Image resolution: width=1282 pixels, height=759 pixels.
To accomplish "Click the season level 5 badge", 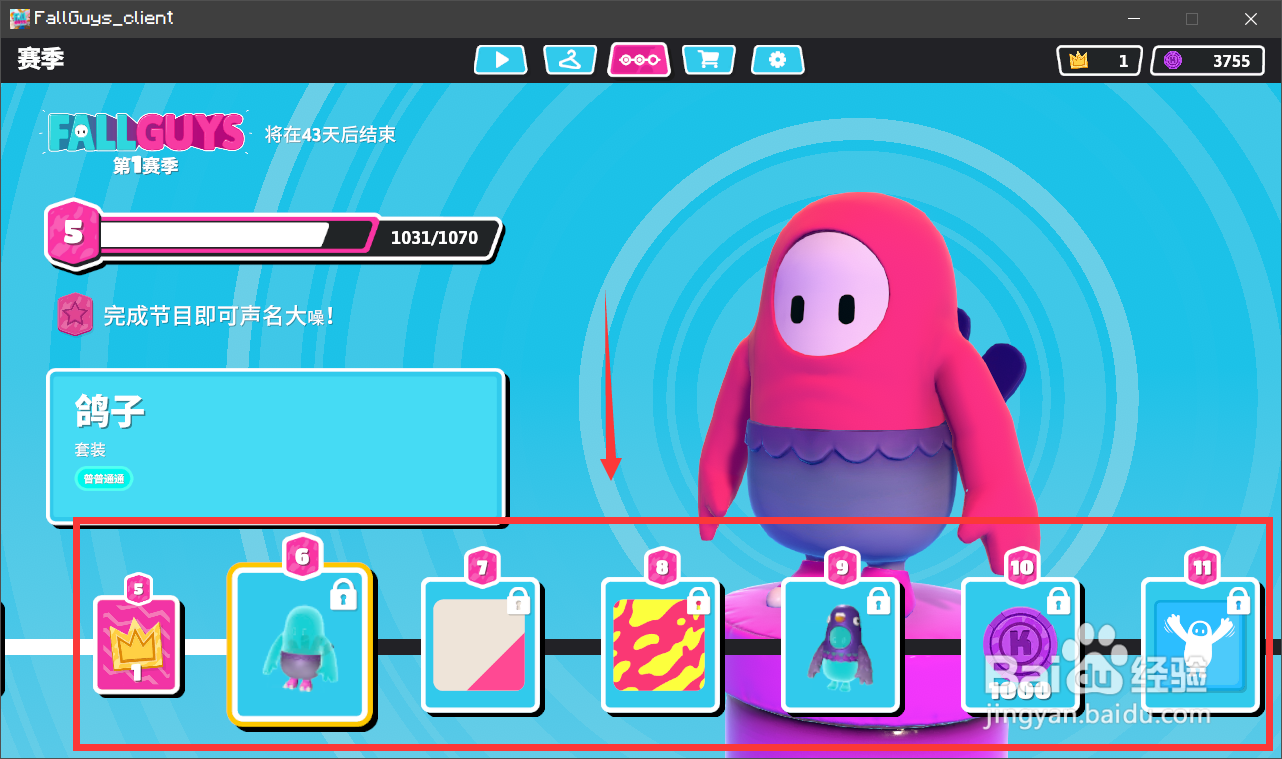I will click(x=73, y=234).
